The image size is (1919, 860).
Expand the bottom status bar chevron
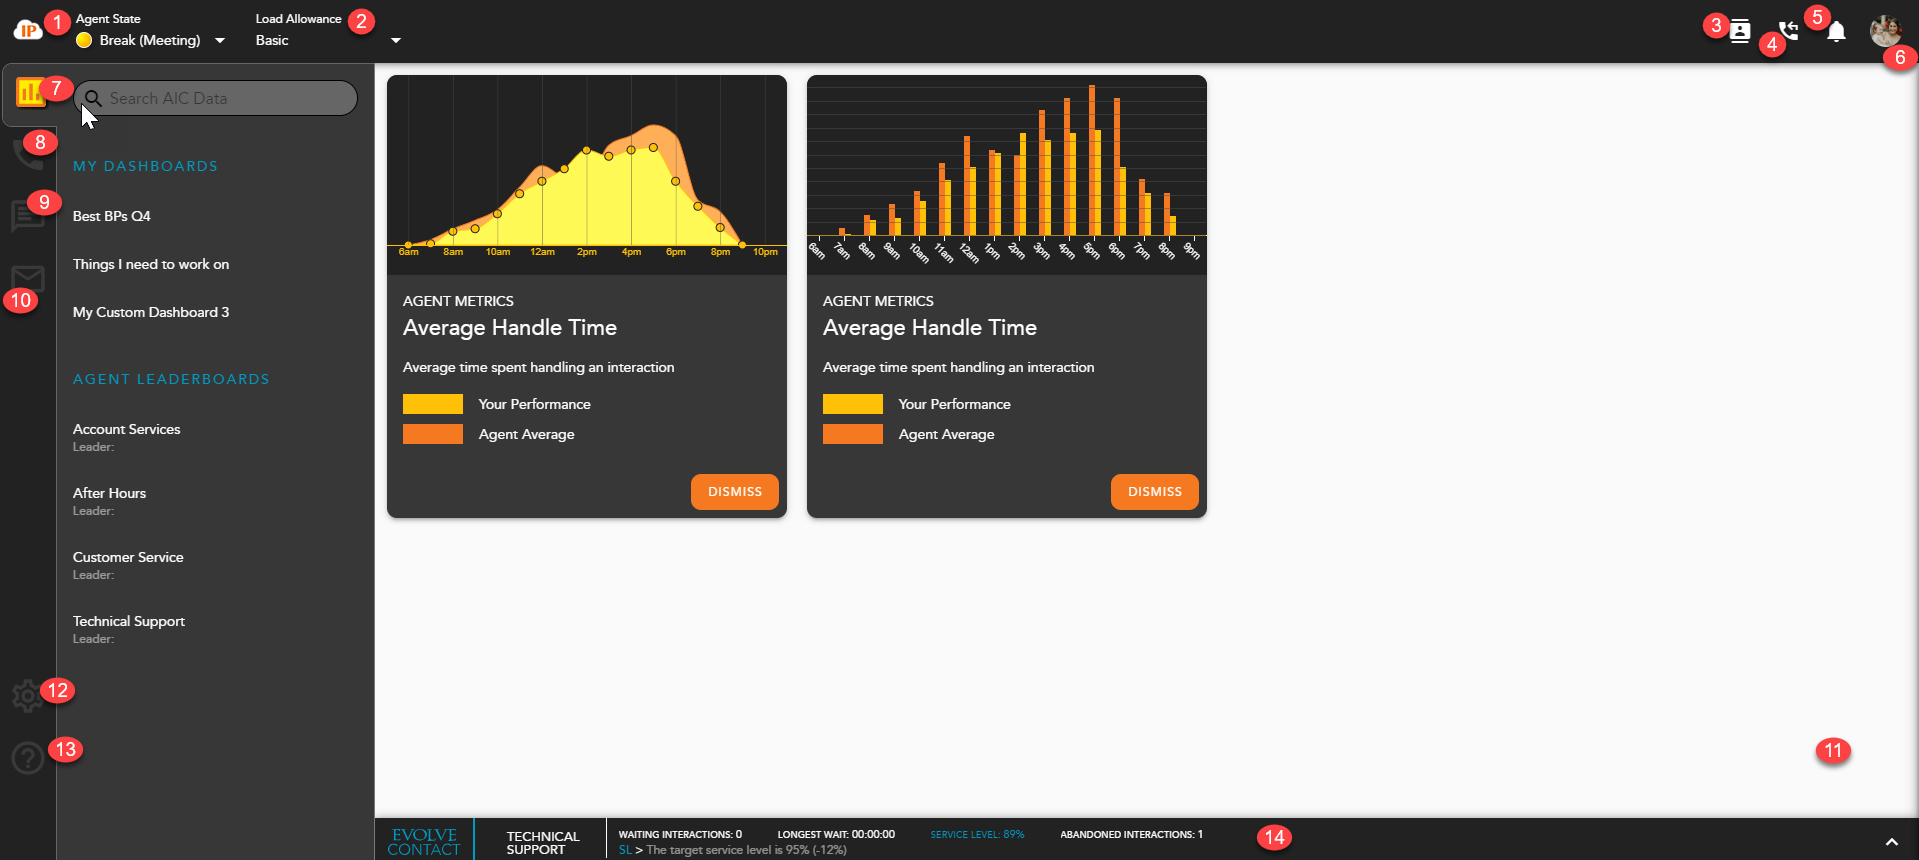(1891, 842)
